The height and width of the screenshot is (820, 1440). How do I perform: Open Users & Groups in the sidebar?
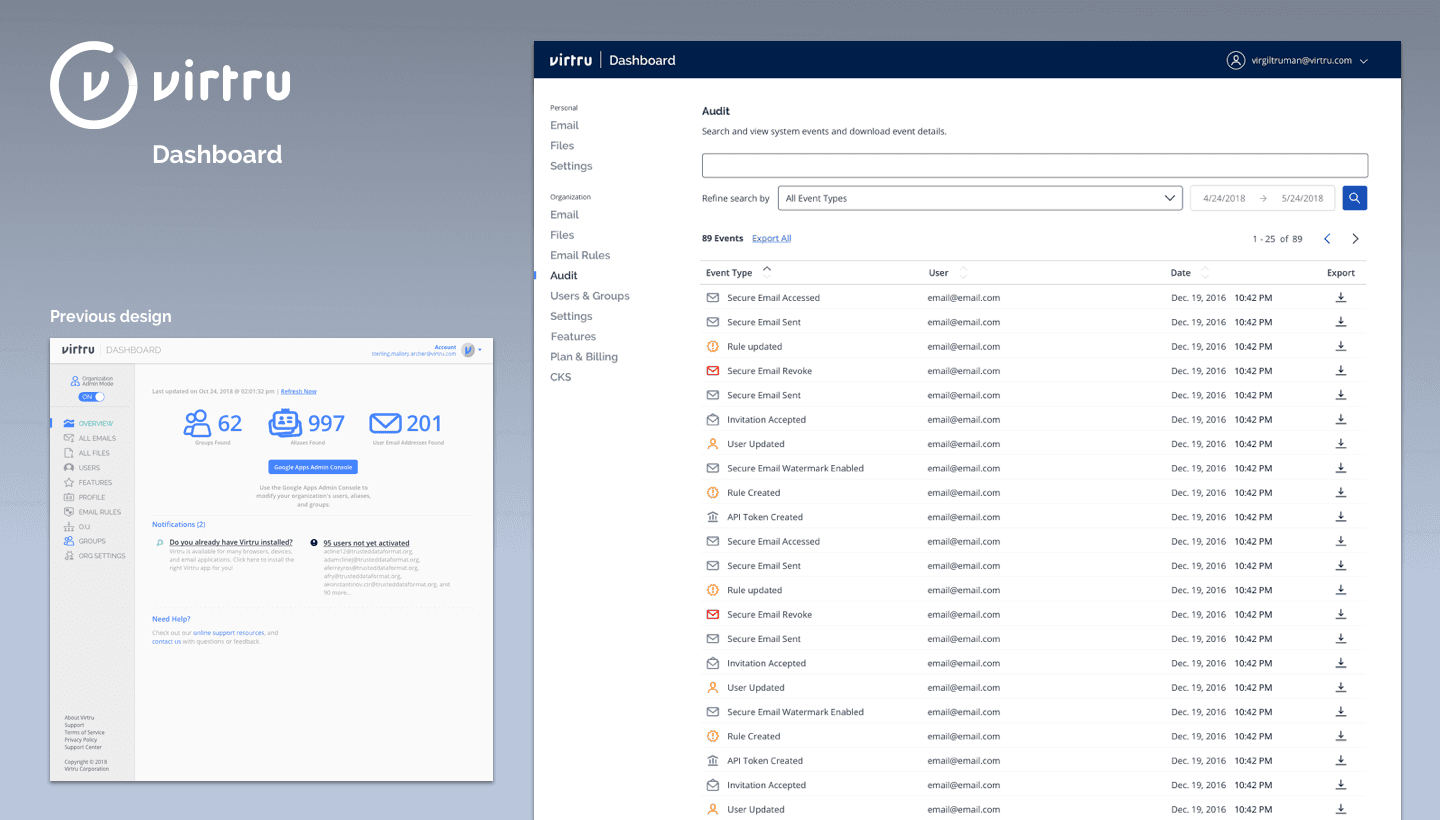[590, 296]
